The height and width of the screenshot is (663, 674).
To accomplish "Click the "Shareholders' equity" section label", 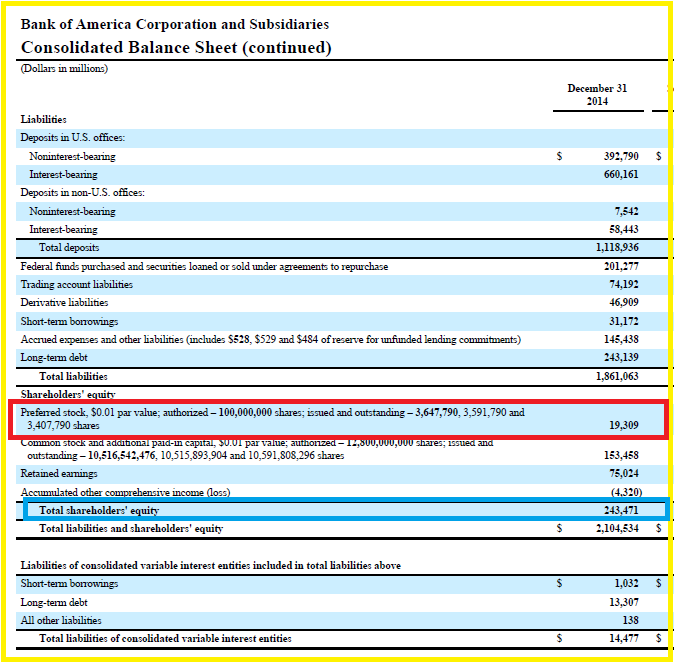I will pyautogui.click(x=68, y=394).
